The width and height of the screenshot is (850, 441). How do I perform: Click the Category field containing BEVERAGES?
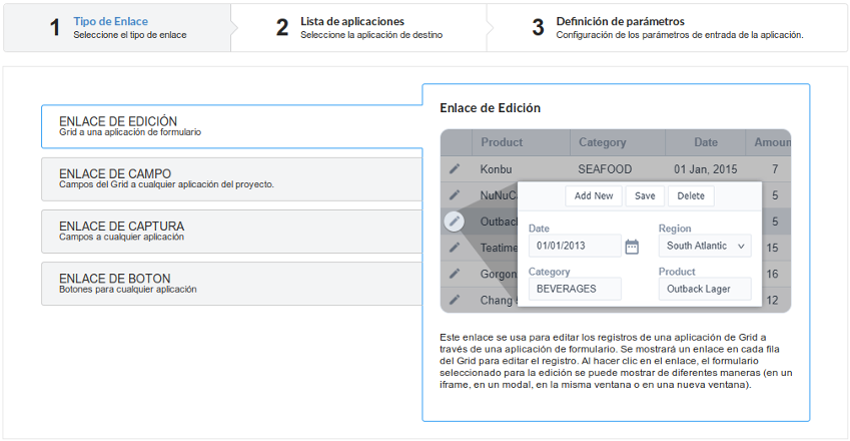click(x=575, y=289)
